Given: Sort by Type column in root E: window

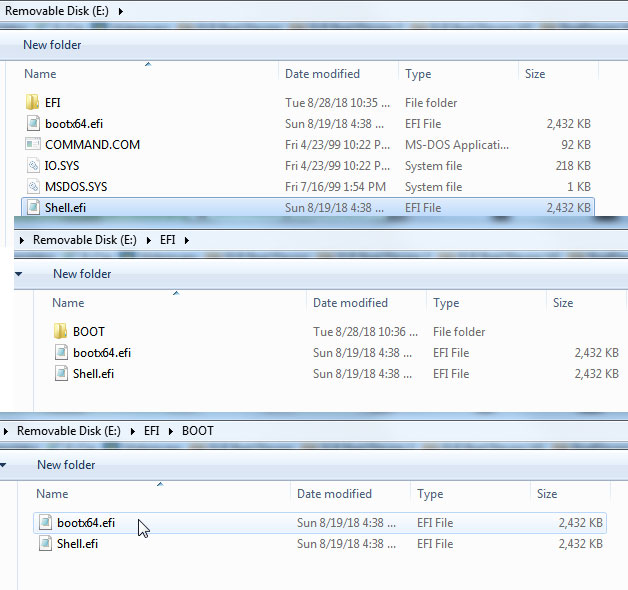Looking at the screenshot, I should [418, 74].
